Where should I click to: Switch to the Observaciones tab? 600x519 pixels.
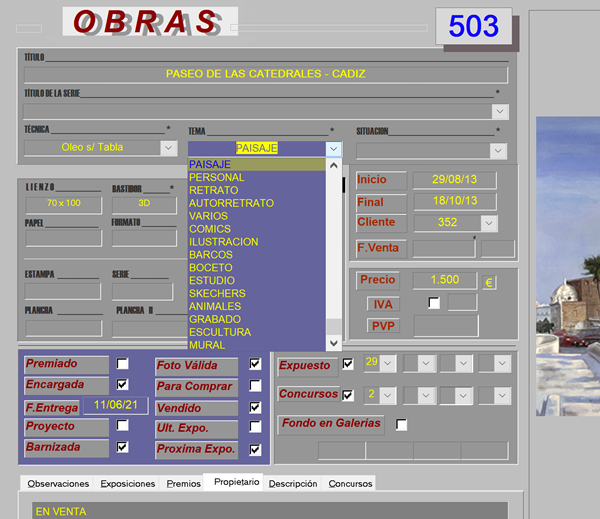[58, 484]
